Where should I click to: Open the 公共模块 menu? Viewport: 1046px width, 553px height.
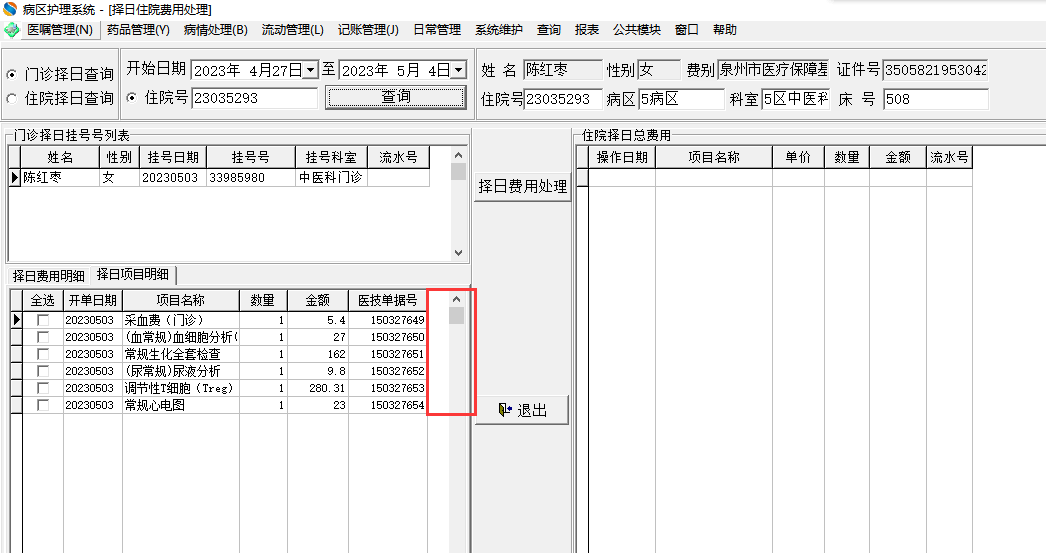coord(637,30)
